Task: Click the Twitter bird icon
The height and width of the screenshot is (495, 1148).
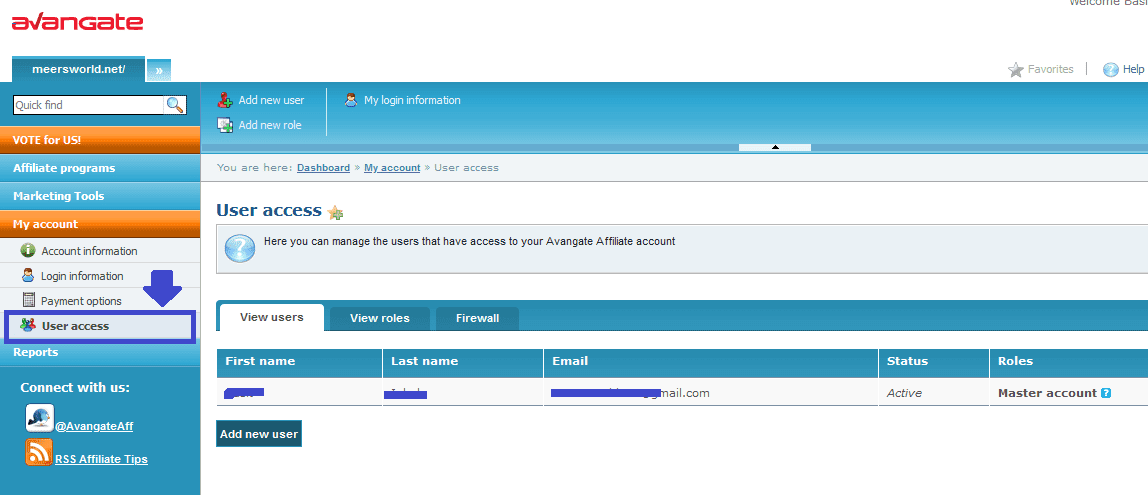Action: click(x=40, y=417)
